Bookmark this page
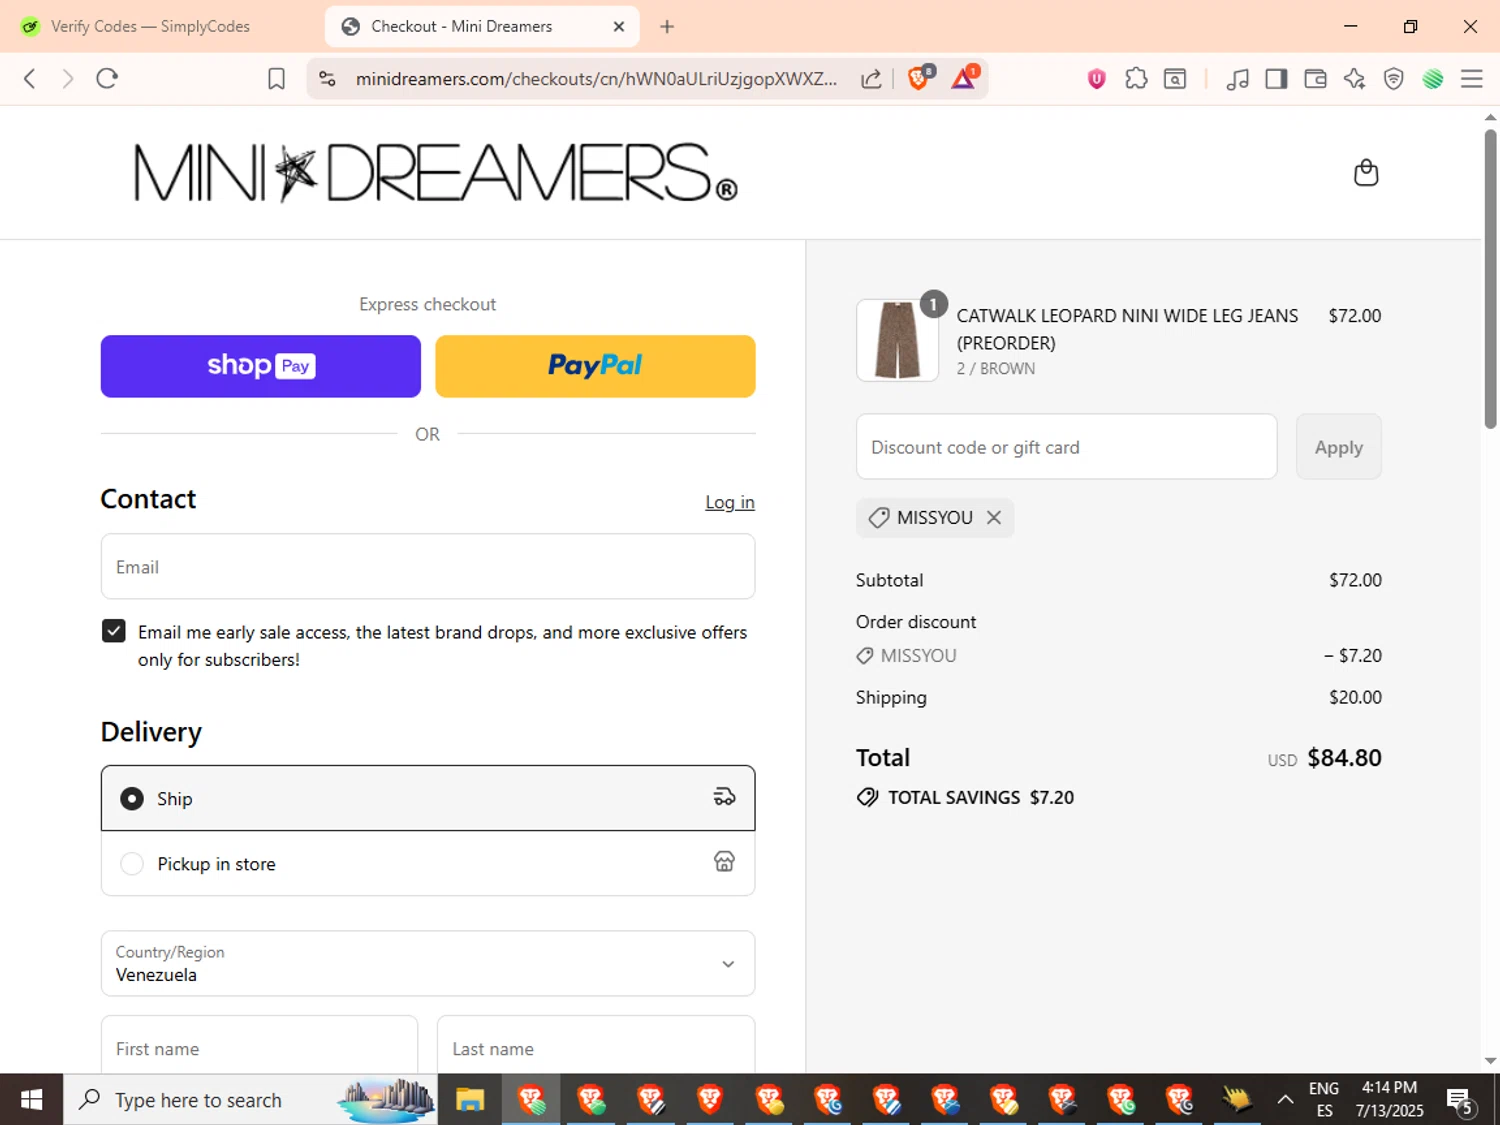 277,79
